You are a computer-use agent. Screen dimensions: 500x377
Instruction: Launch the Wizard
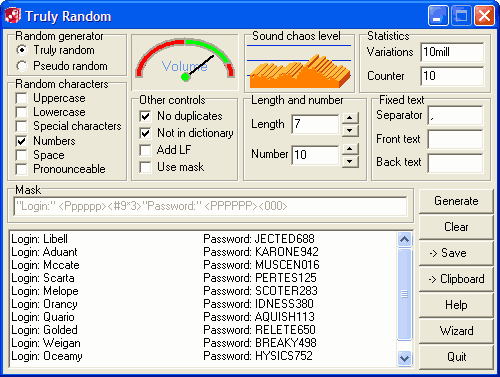click(456, 331)
